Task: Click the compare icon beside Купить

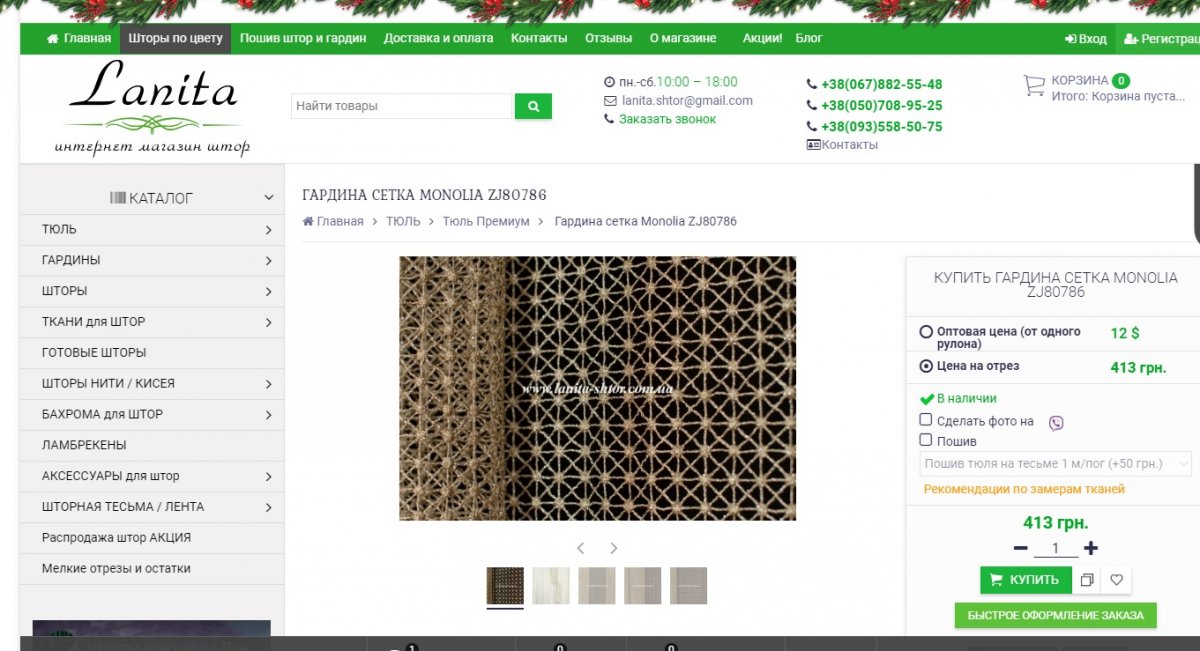Action: pyautogui.click(x=1088, y=580)
